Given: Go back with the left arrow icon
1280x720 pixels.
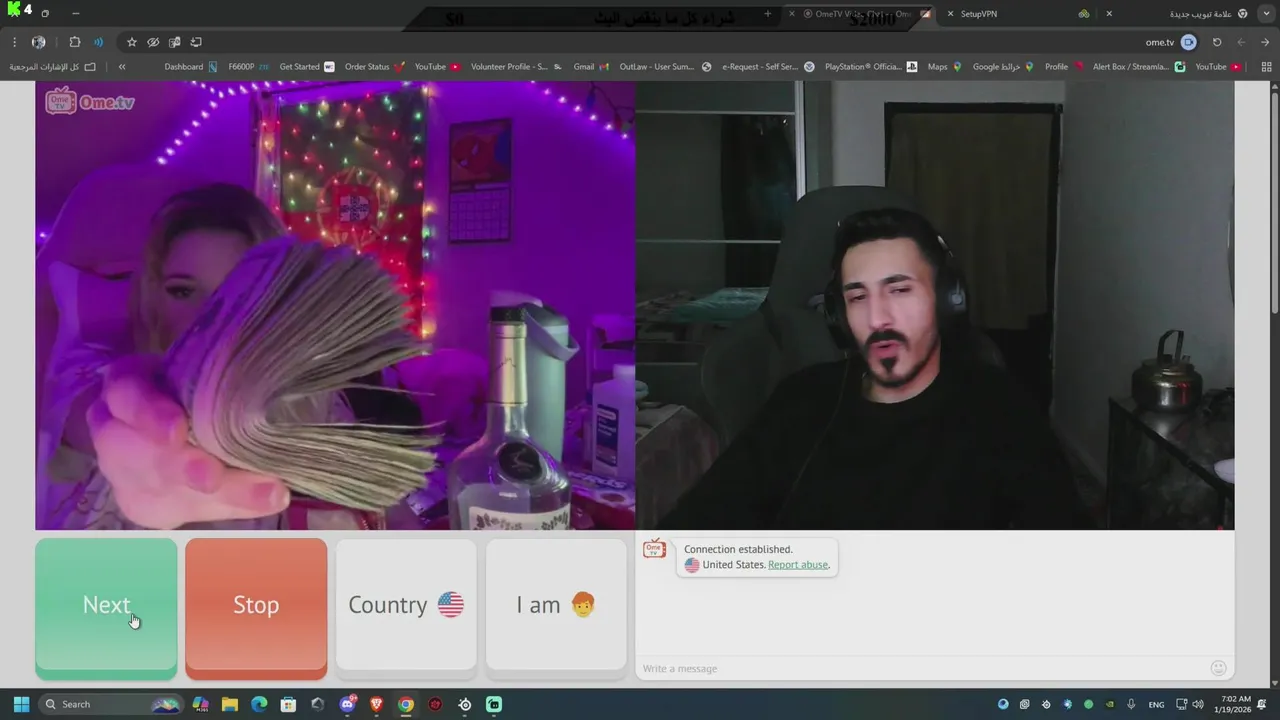Looking at the screenshot, I should click(1241, 42).
